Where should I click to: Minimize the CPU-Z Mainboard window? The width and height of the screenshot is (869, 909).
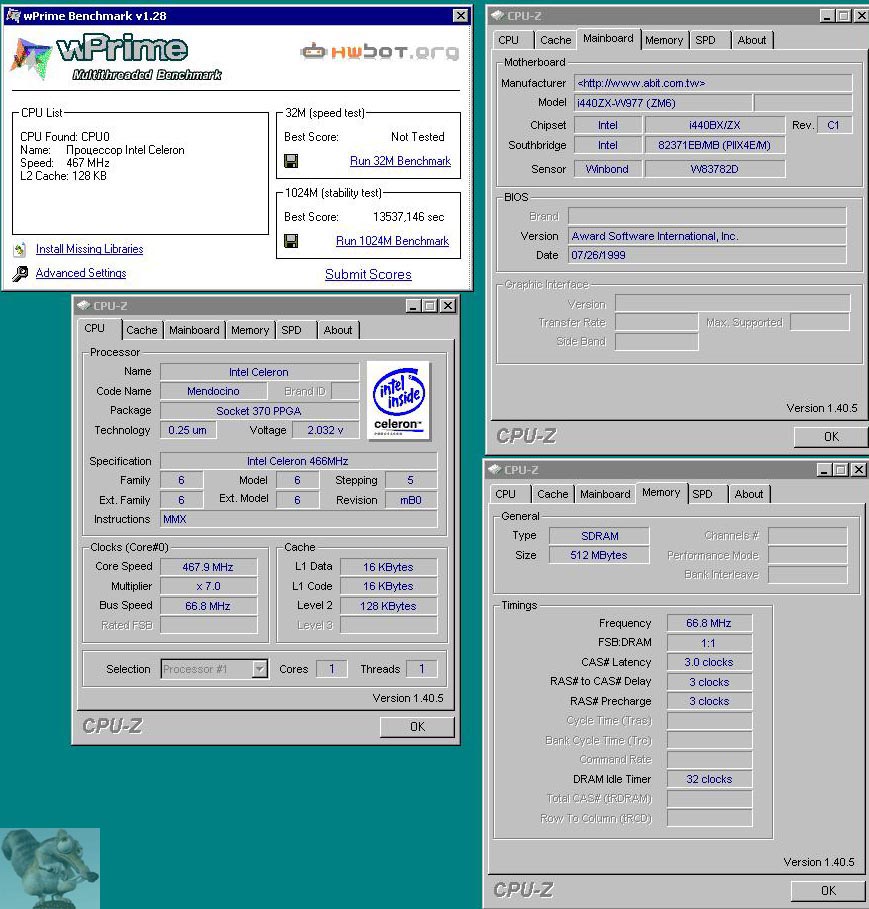(827, 16)
